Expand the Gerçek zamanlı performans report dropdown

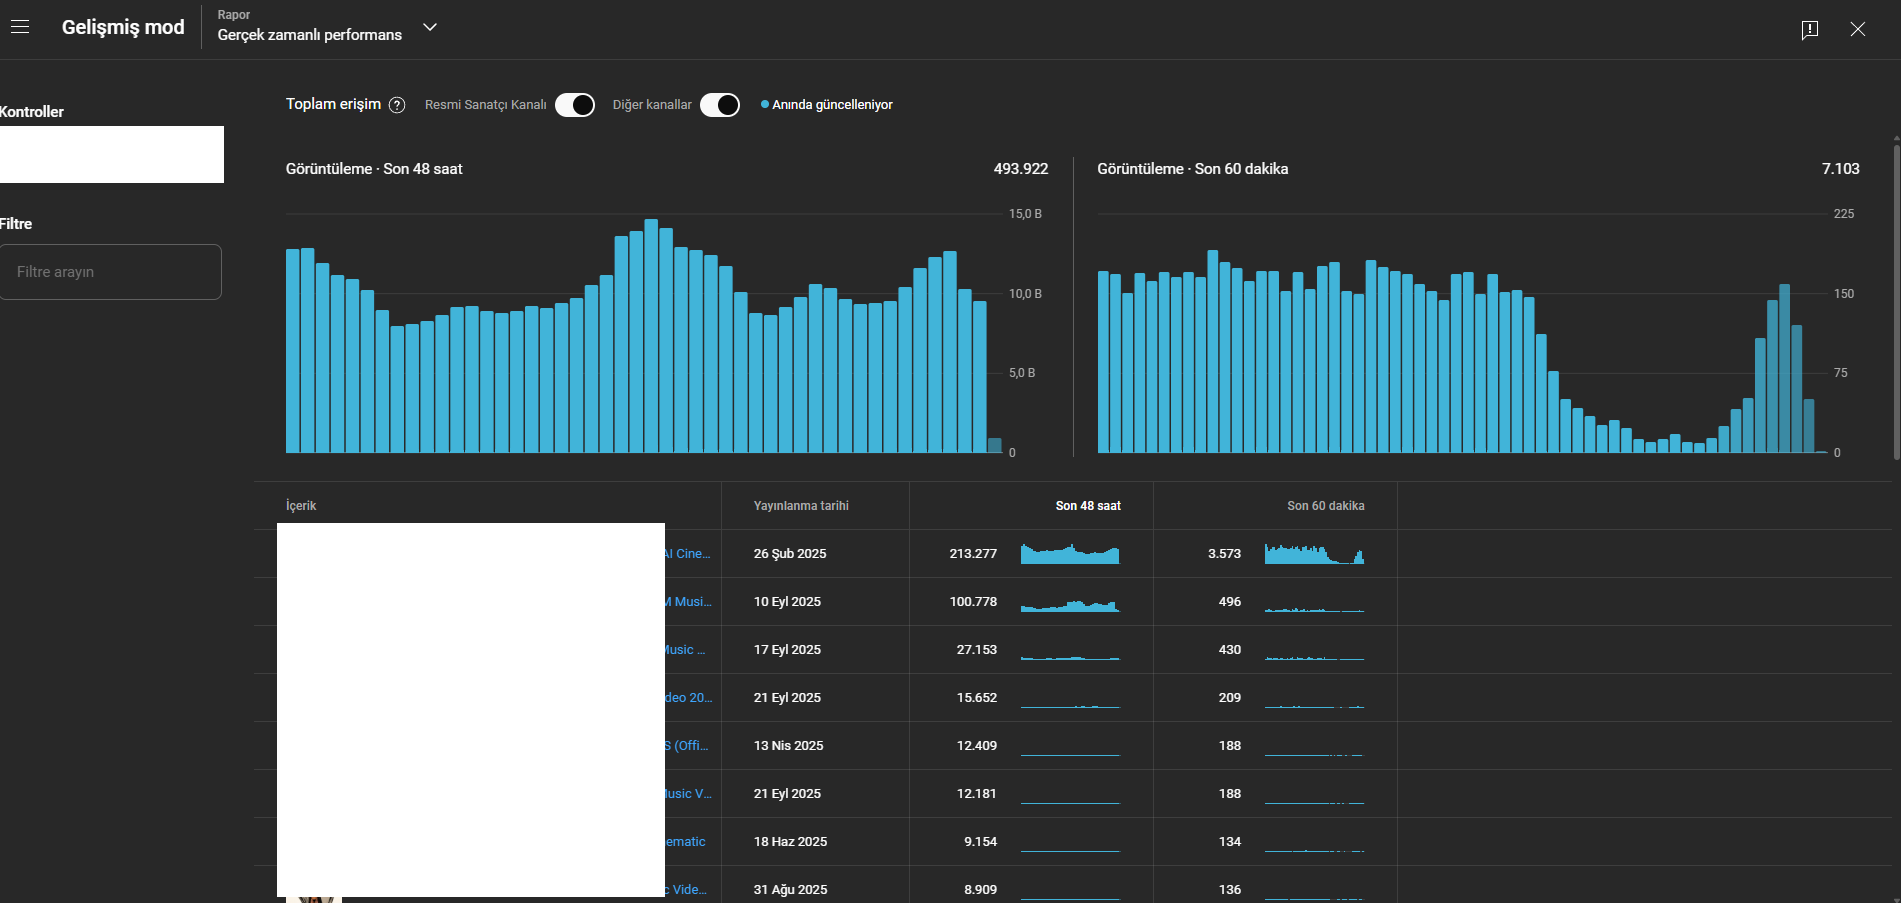[x=430, y=28]
